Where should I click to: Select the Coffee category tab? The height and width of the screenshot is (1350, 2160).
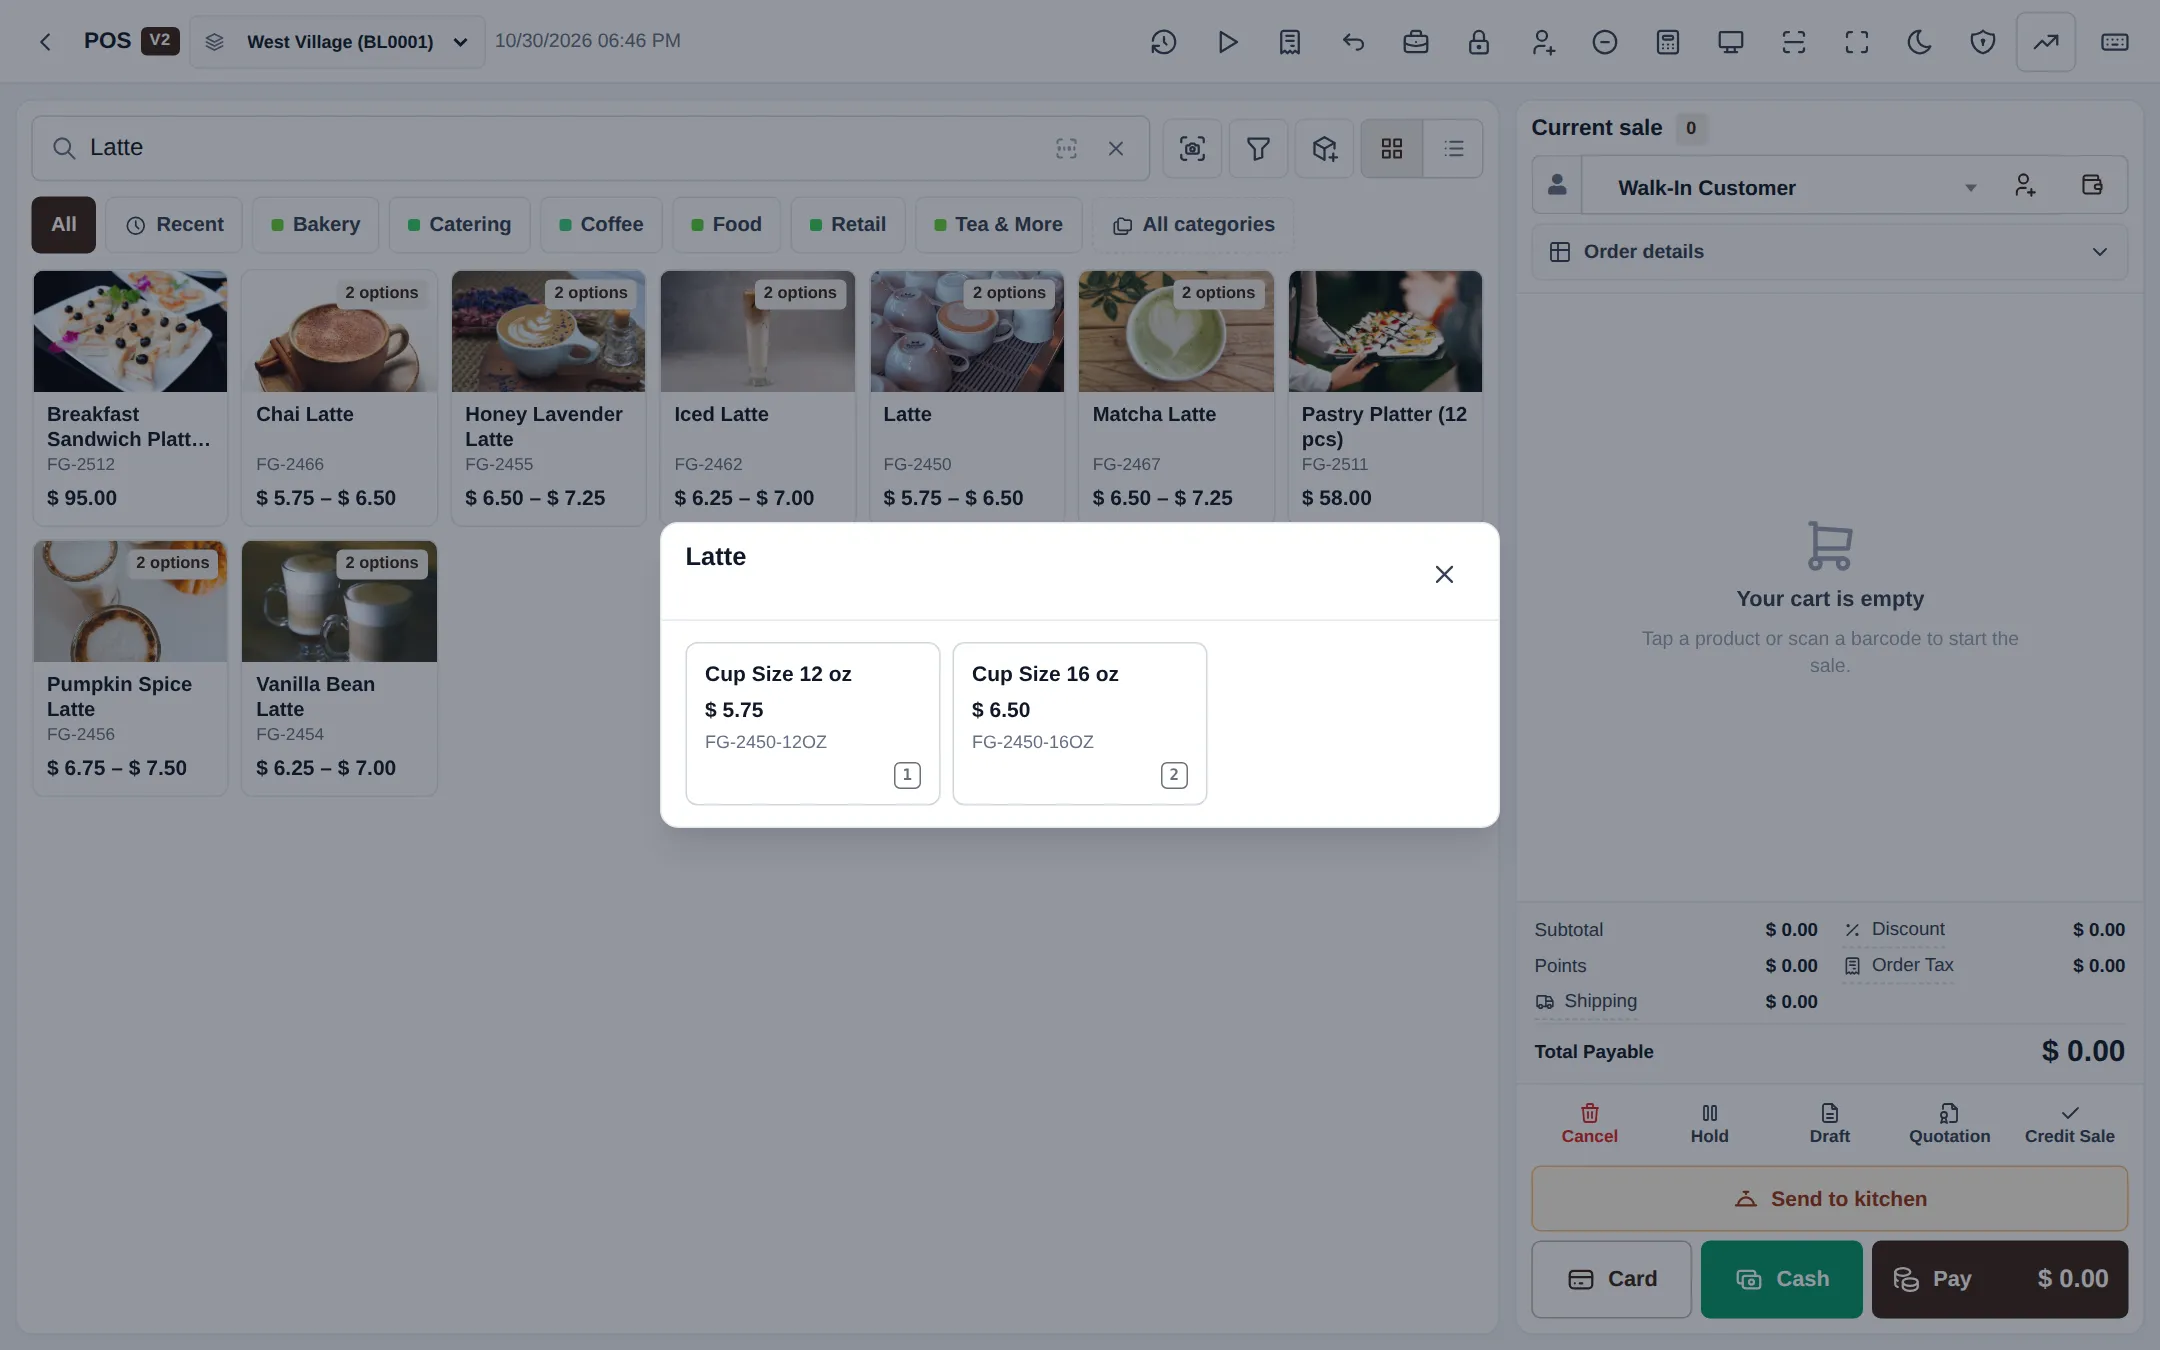[601, 225]
